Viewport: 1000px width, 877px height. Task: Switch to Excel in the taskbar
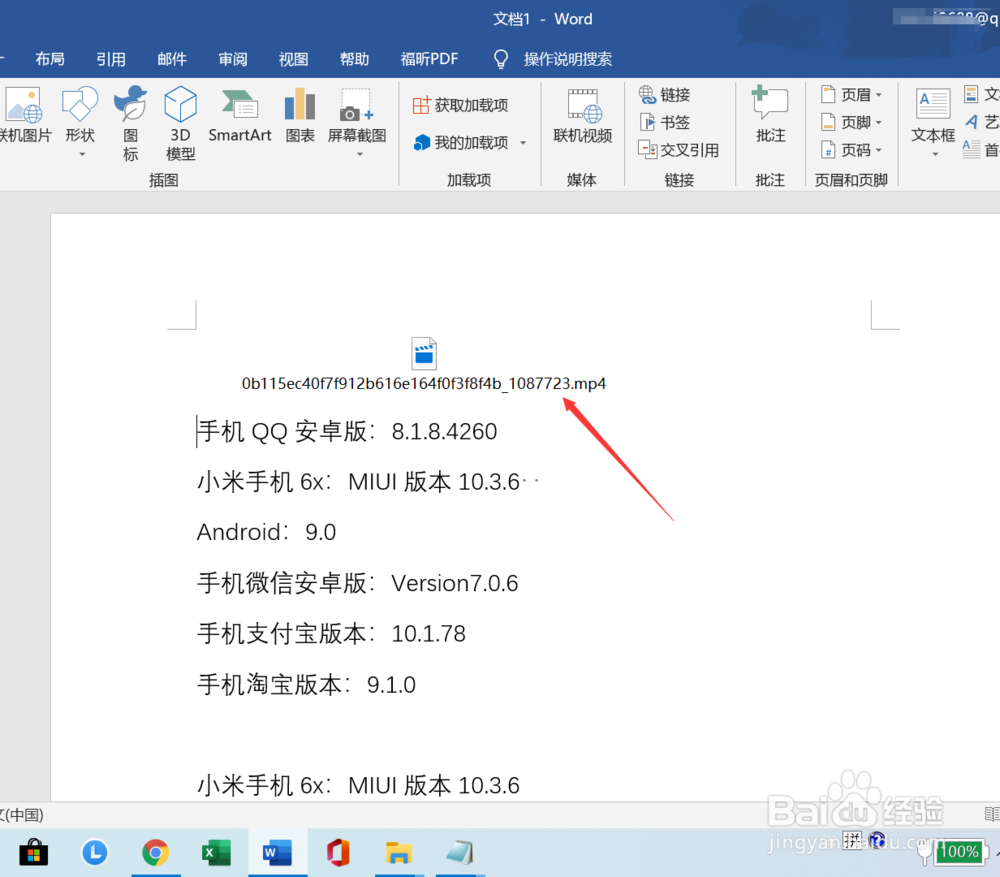(x=216, y=853)
